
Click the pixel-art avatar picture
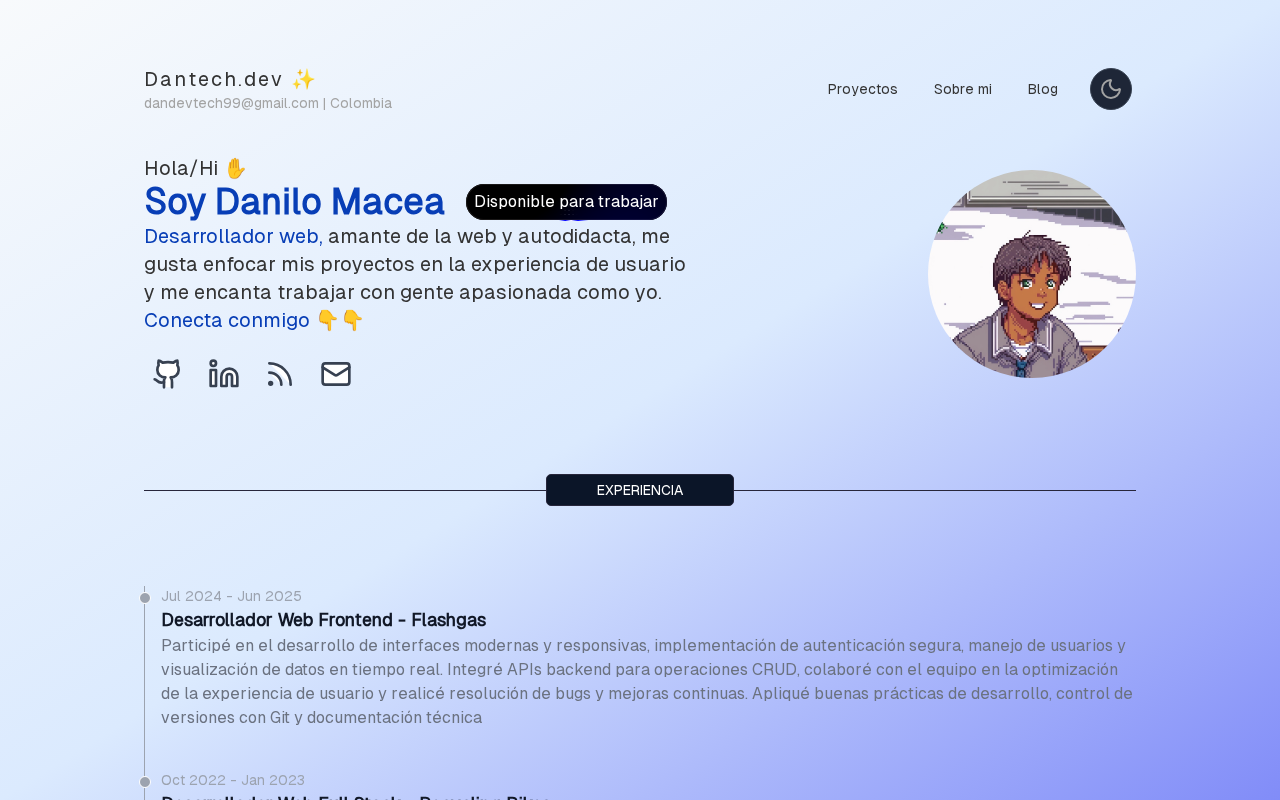pyautogui.click(x=1032, y=274)
